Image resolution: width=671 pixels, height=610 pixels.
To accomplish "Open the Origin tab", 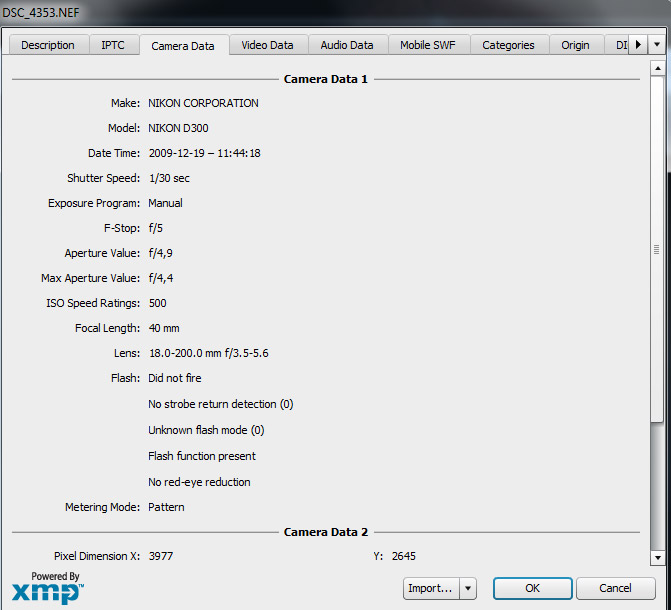I will (x=575, y=45).
